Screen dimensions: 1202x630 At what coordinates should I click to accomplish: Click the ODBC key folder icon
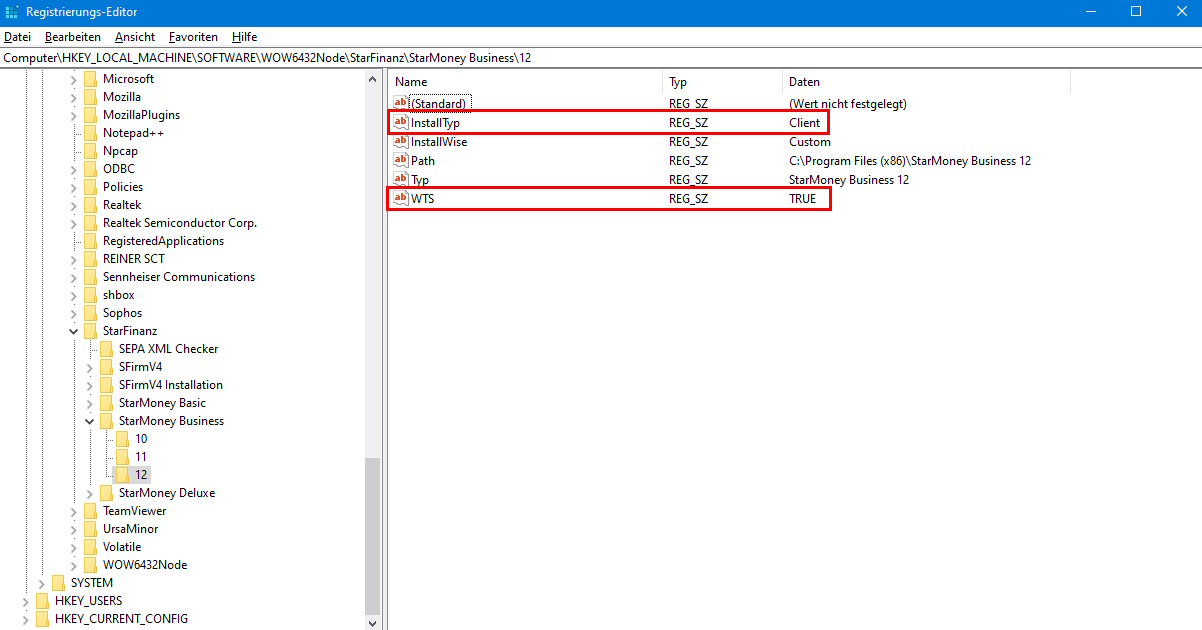(90, 169)
